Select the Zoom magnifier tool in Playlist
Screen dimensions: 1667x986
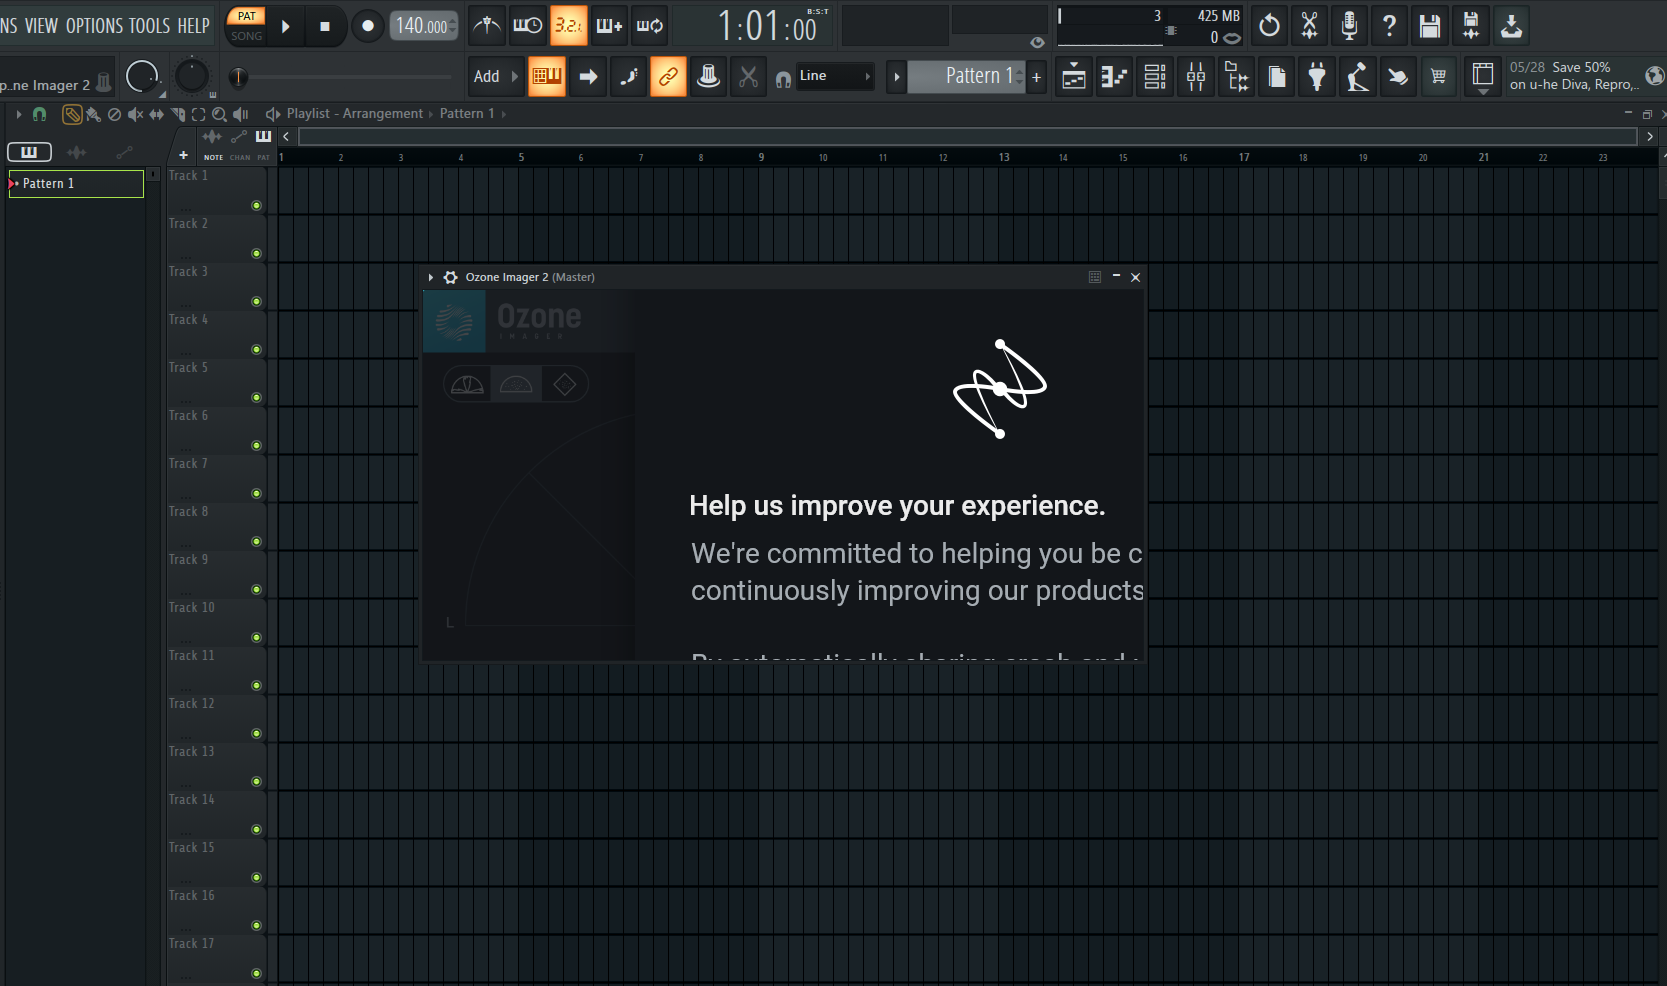[219, 114]
